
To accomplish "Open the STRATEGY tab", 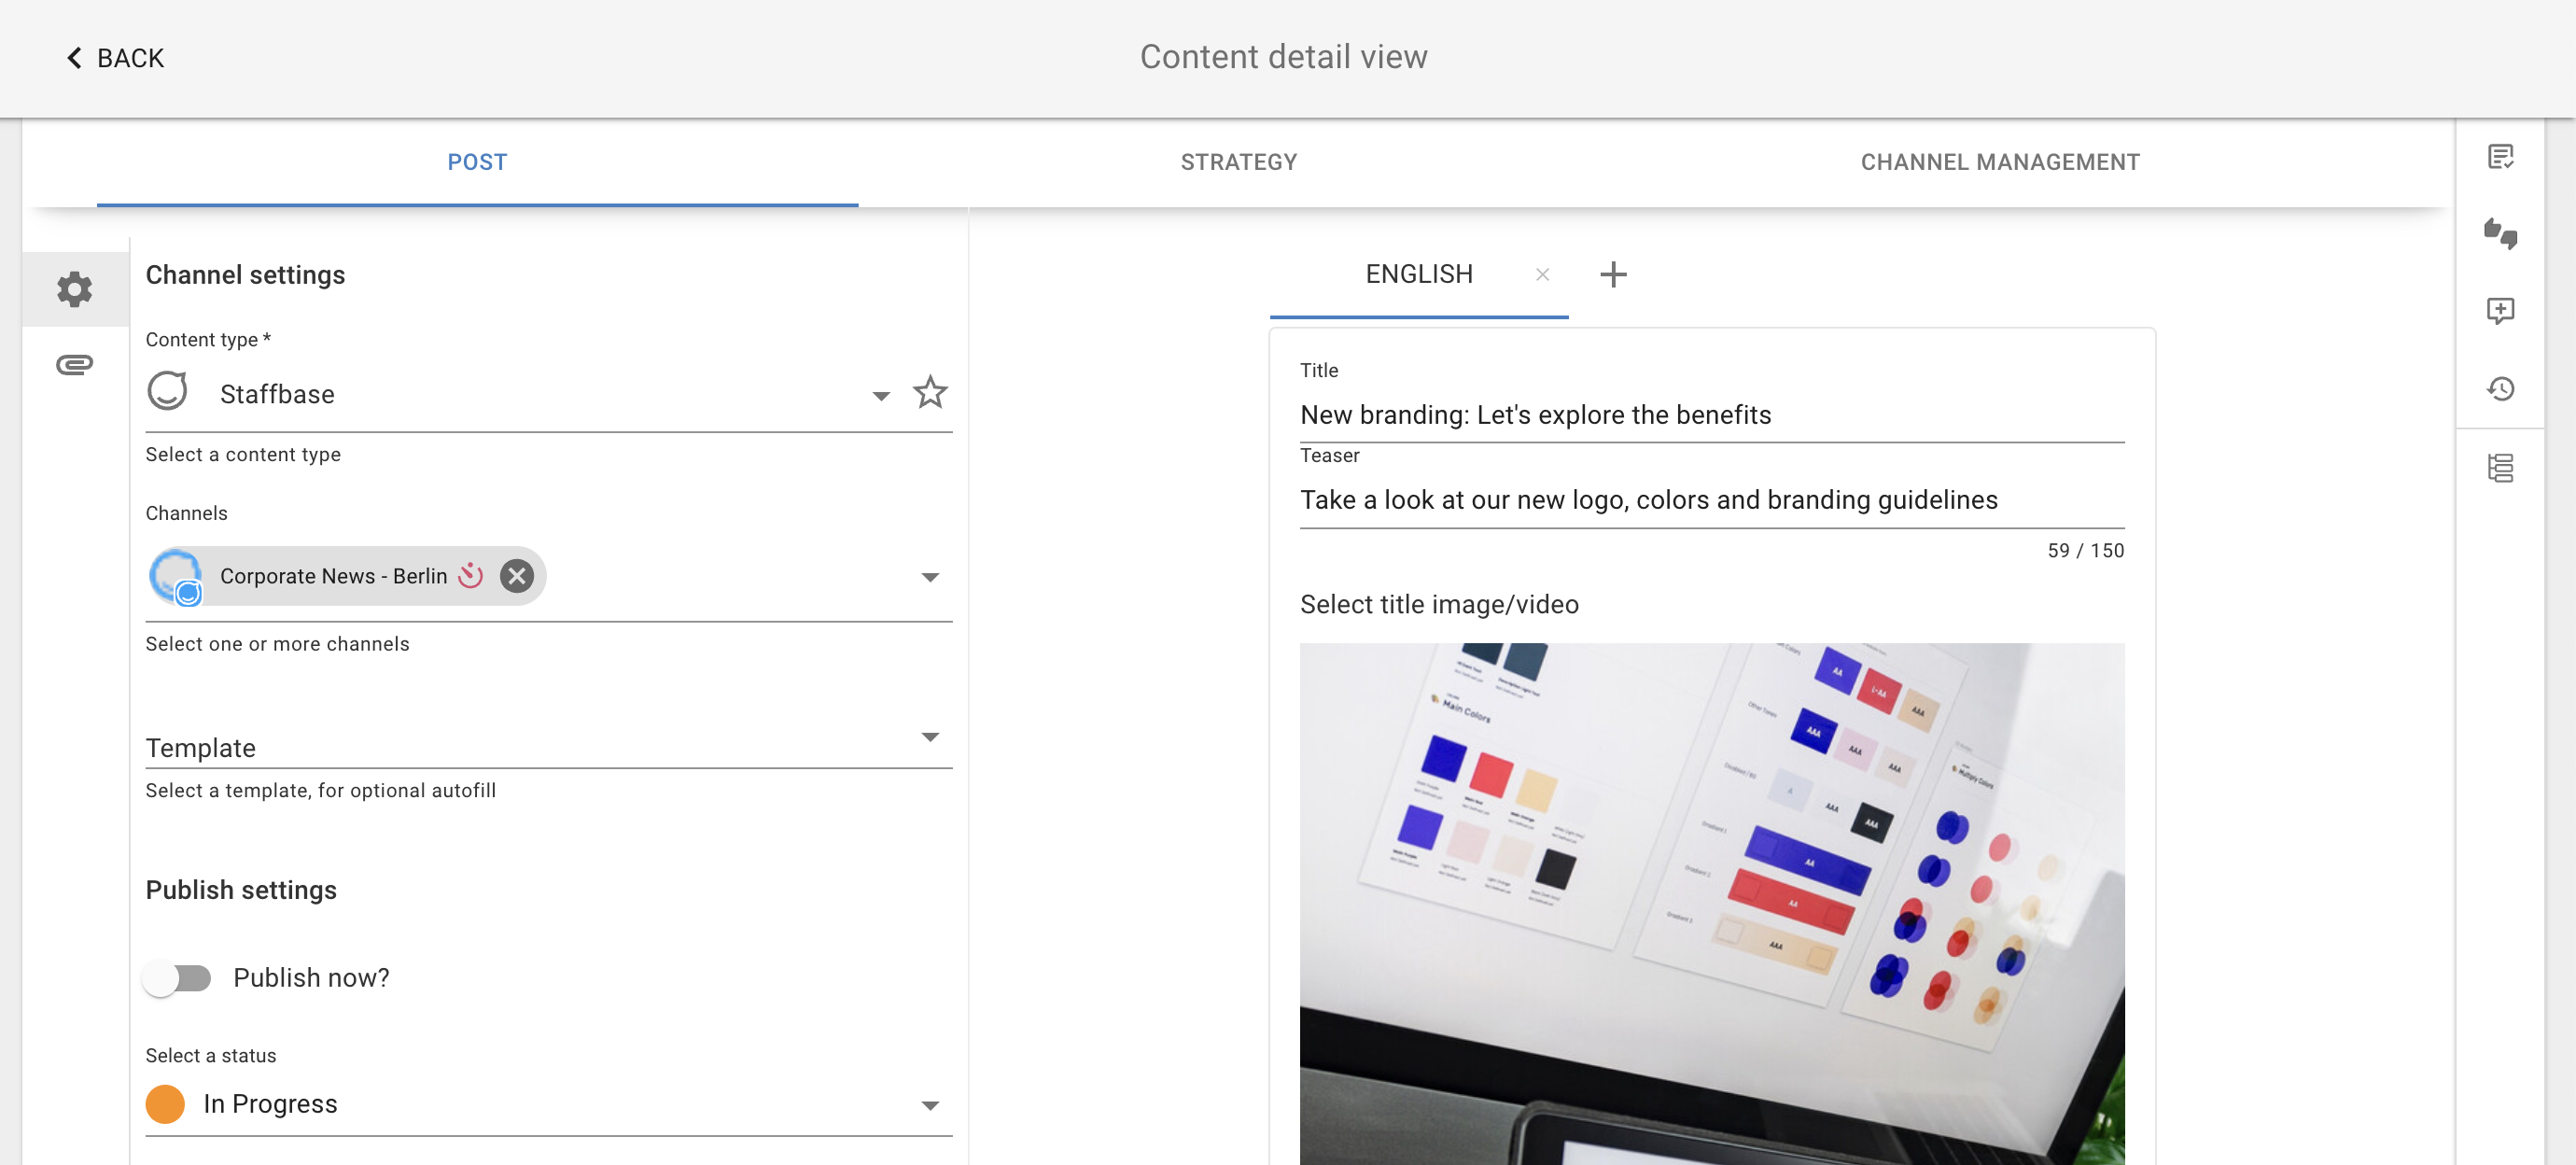I will (x=1238, y=162).
